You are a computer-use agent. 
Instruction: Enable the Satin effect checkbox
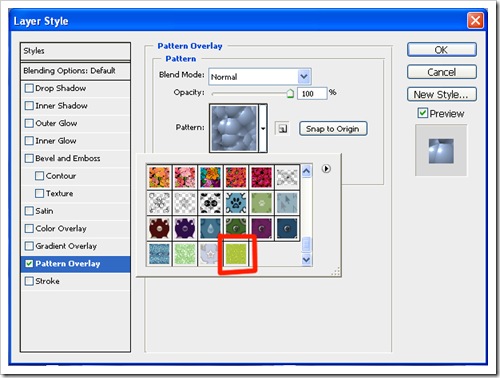pyautogui.click(x=29, y=211)
